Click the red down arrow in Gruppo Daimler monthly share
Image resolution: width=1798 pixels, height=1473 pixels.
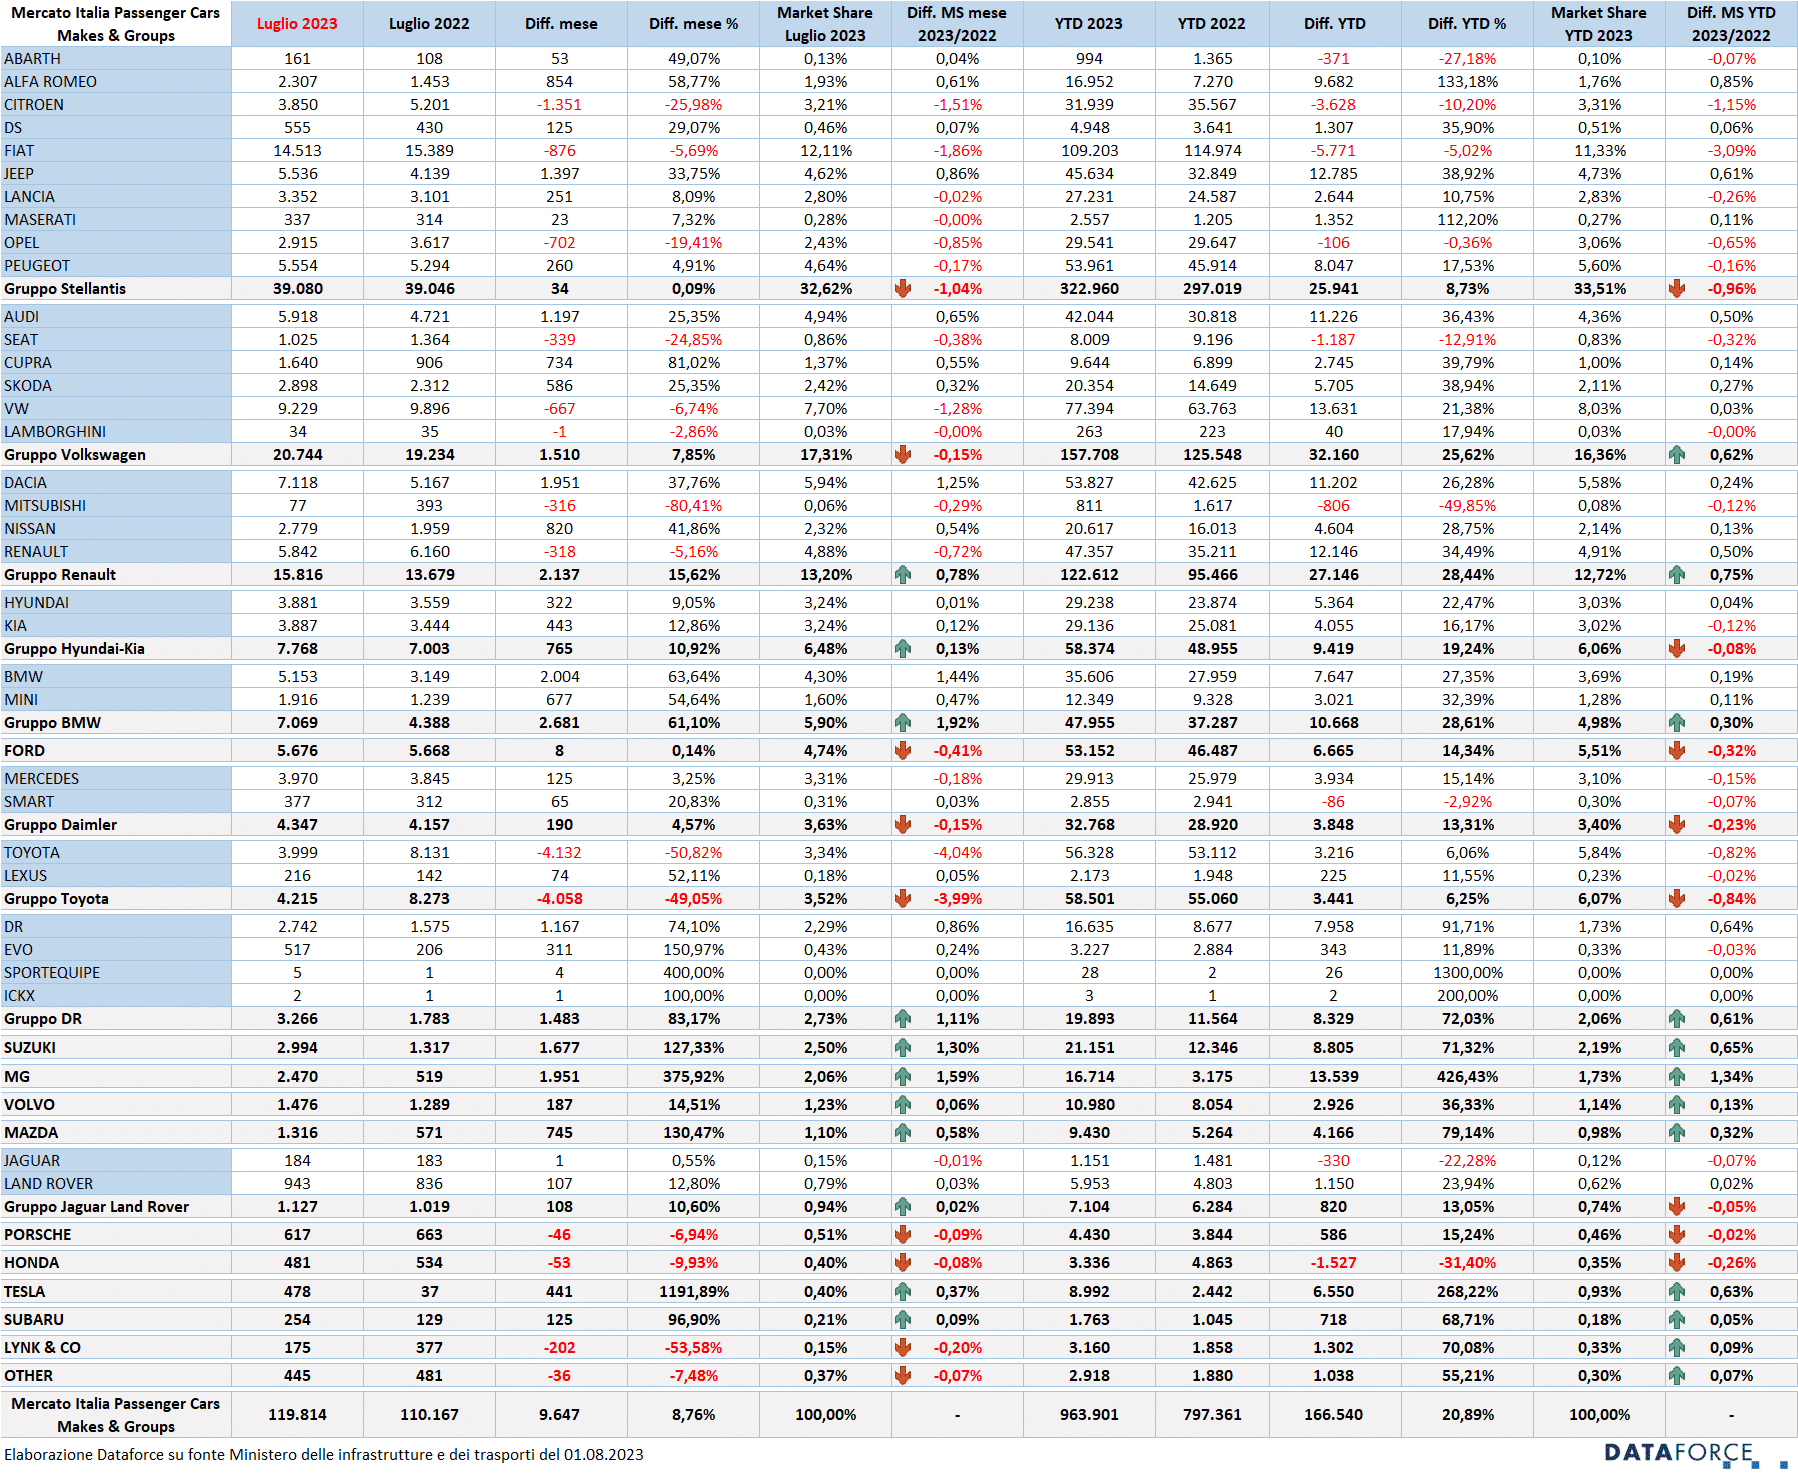point(903,825)
